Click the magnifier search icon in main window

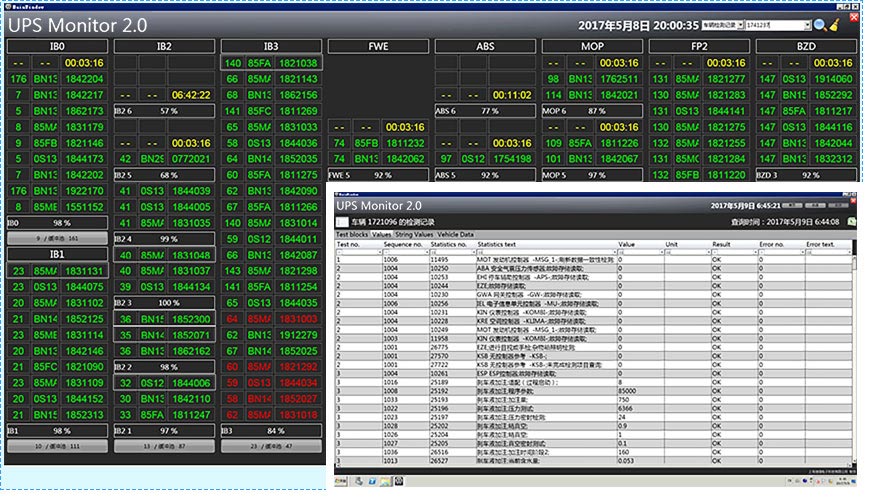[x=820, y=25]
